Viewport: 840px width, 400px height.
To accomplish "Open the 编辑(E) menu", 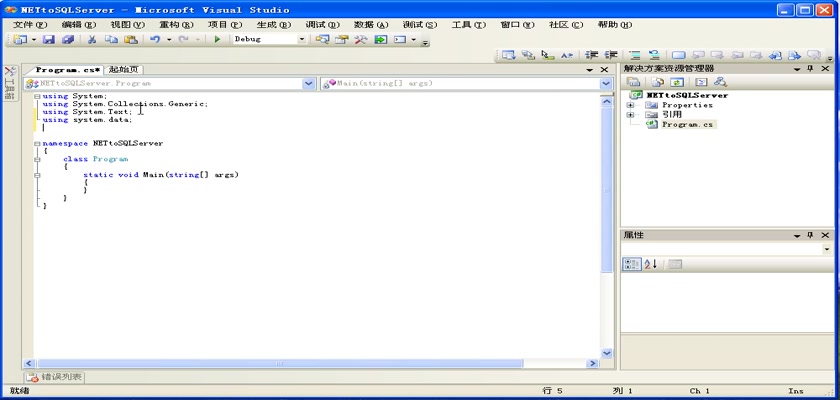I will (79, 25).
